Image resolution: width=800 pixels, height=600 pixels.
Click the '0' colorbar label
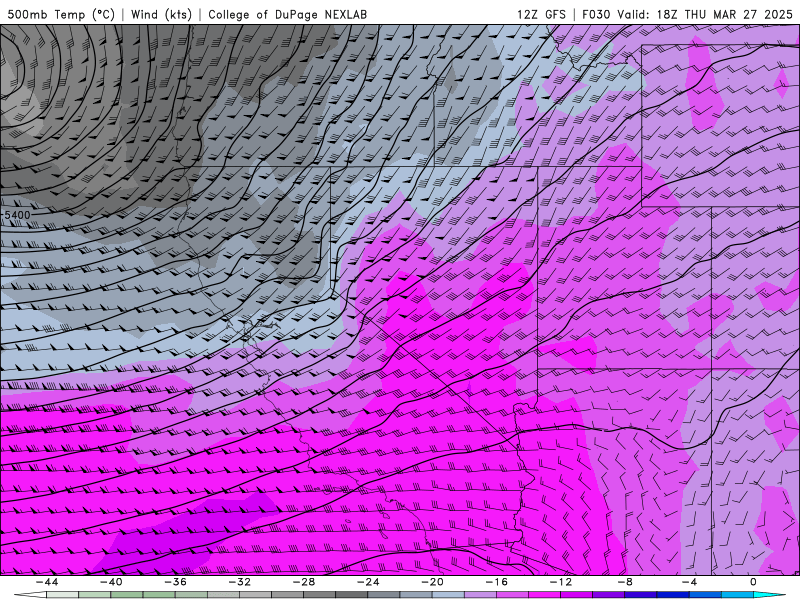(x=753, y=582)
